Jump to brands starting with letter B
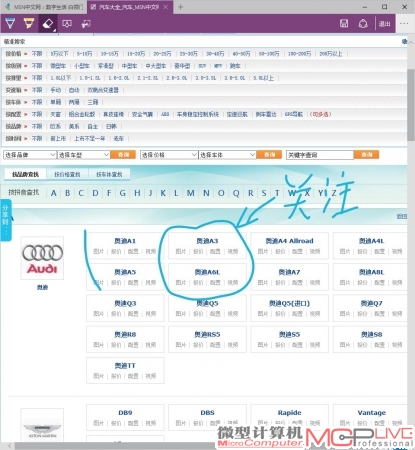The height and width of the screenshot is (450, 415). pos(68,193)
